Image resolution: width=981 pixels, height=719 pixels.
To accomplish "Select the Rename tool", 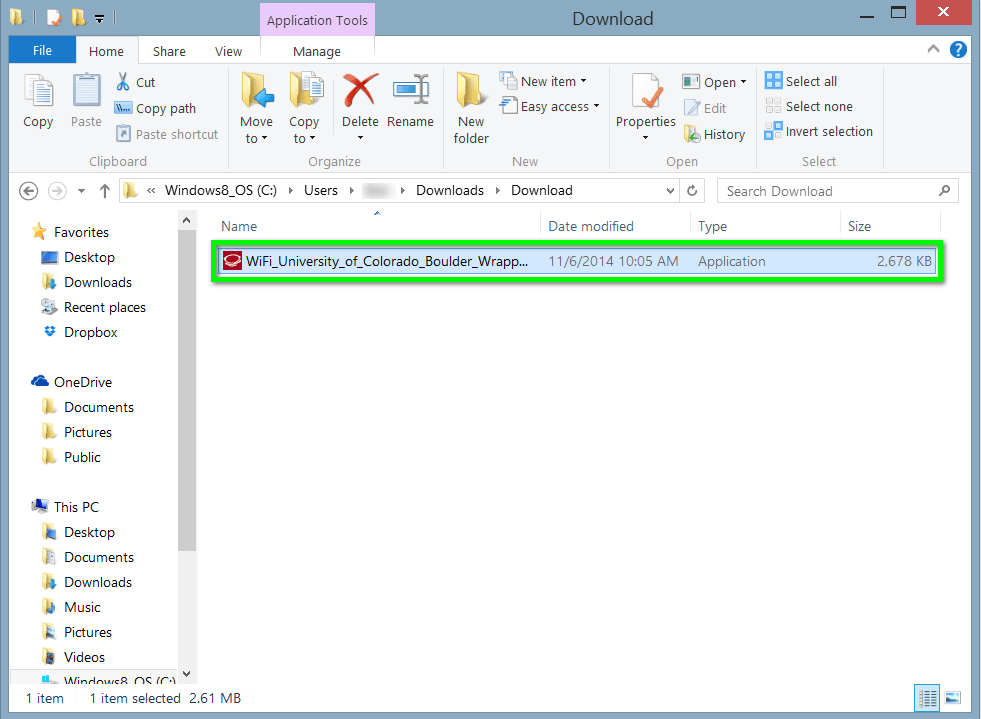I will click(x=410, y=105).
